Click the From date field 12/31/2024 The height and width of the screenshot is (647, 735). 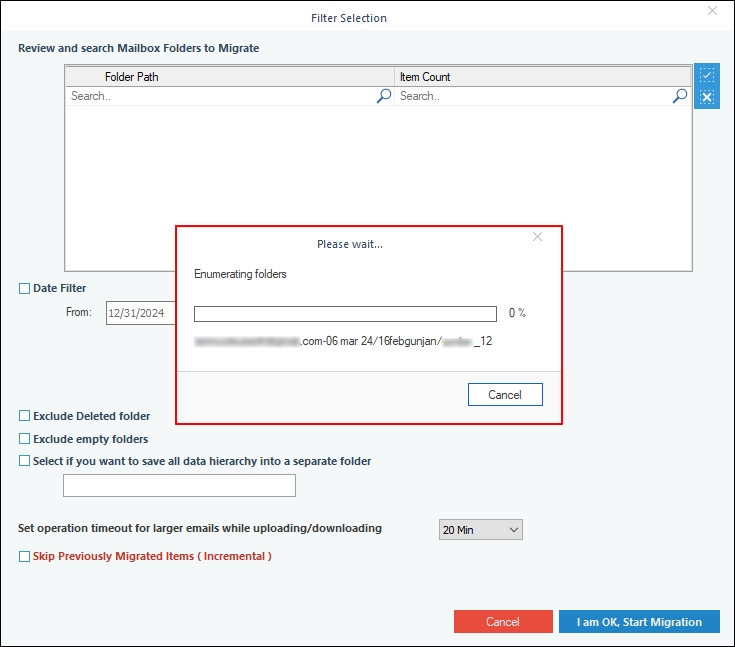click(x=141, y=313)
